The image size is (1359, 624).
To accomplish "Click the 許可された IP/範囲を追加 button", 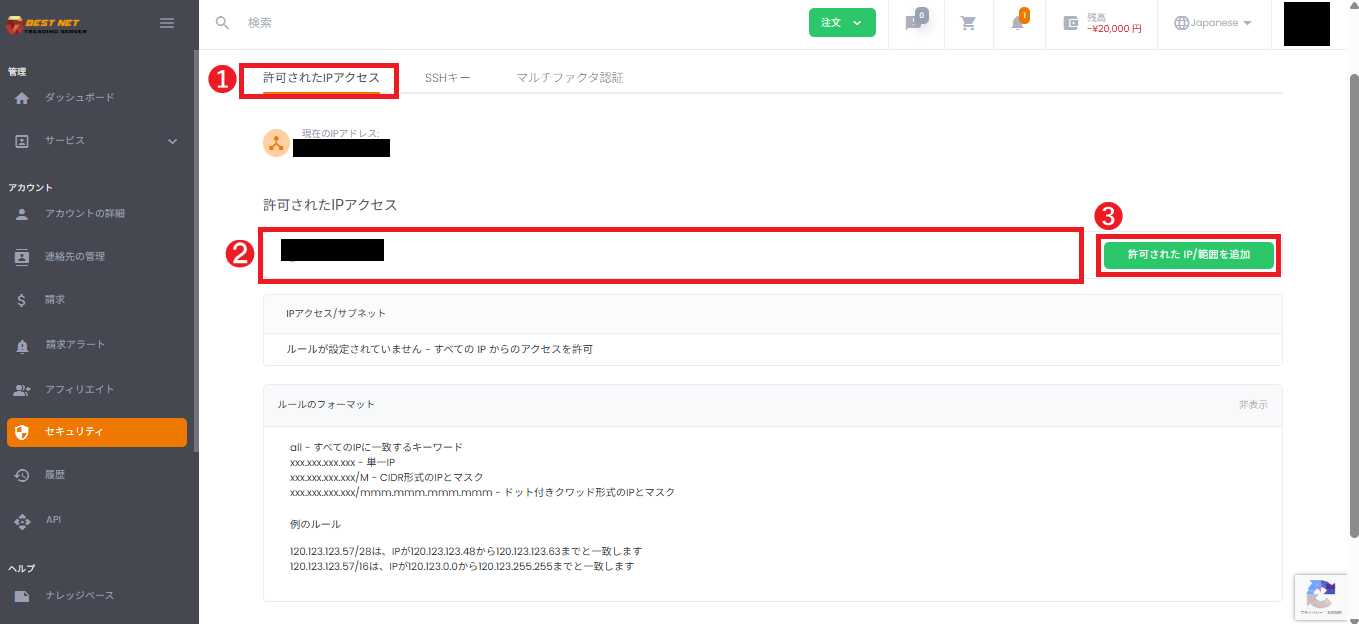I will (1188, 255).
